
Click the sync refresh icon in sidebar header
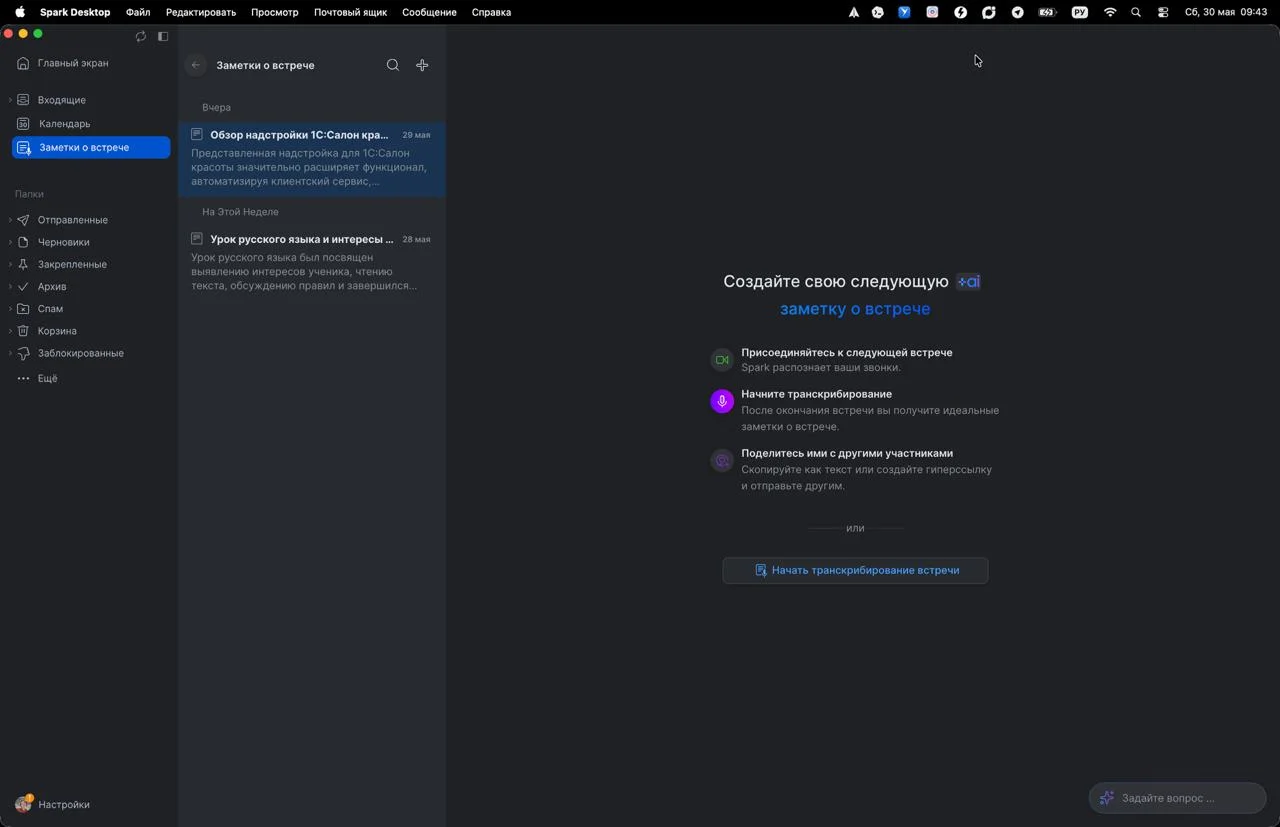[141, 36]
